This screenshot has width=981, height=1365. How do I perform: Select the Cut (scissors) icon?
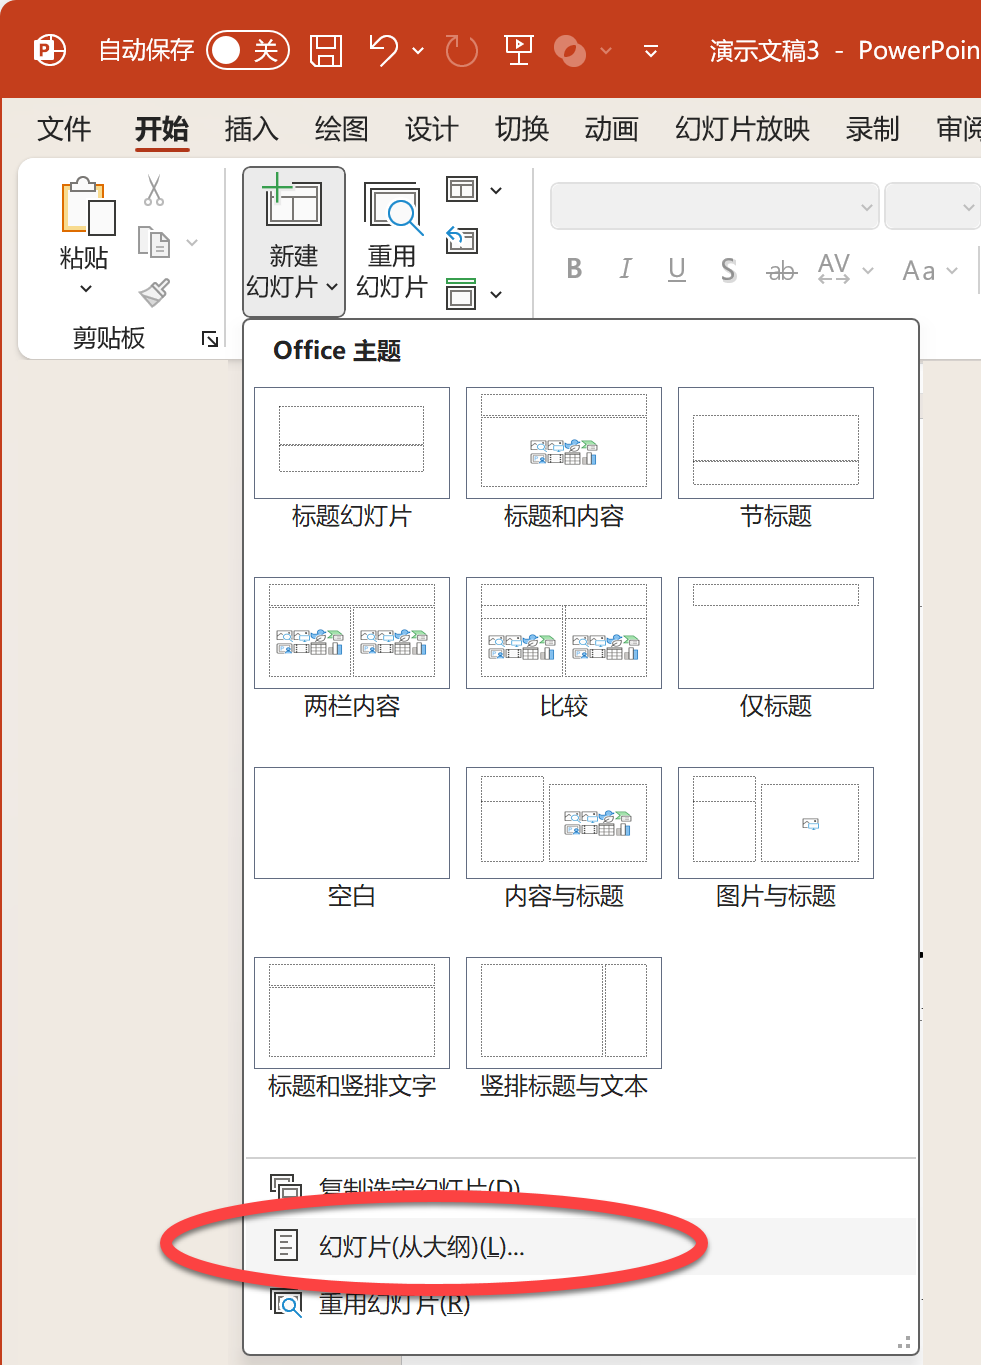click(155, 190)
